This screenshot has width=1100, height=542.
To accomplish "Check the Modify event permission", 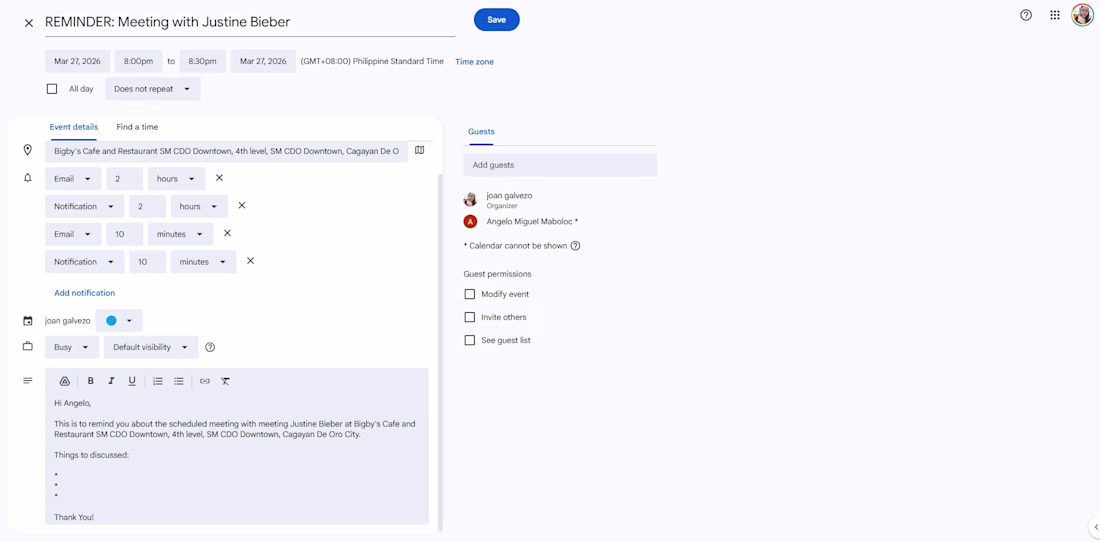I will 470,294.
